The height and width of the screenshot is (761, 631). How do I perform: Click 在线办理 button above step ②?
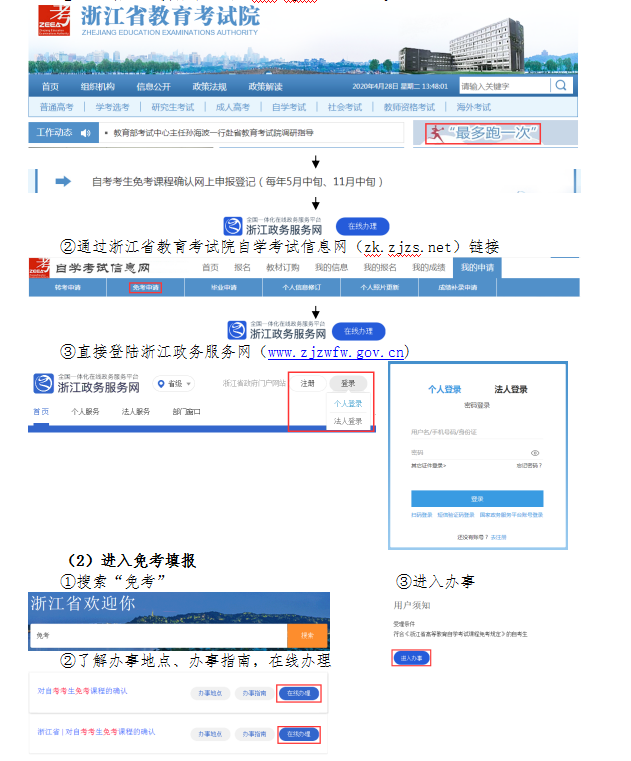[362, 226]
